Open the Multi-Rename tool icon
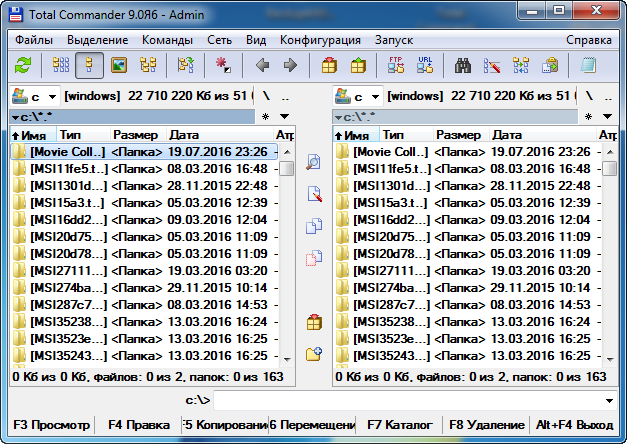 click(x=491, y=66)
